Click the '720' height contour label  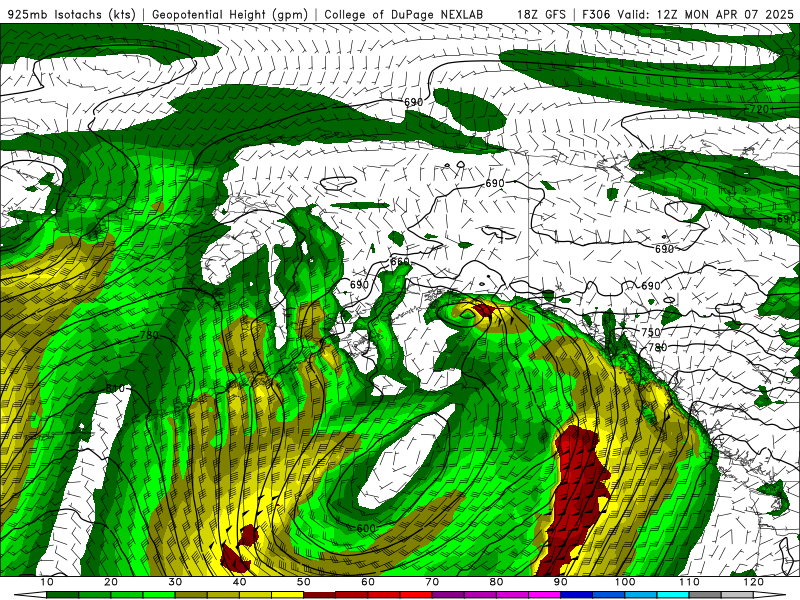(x=759, y=109)
